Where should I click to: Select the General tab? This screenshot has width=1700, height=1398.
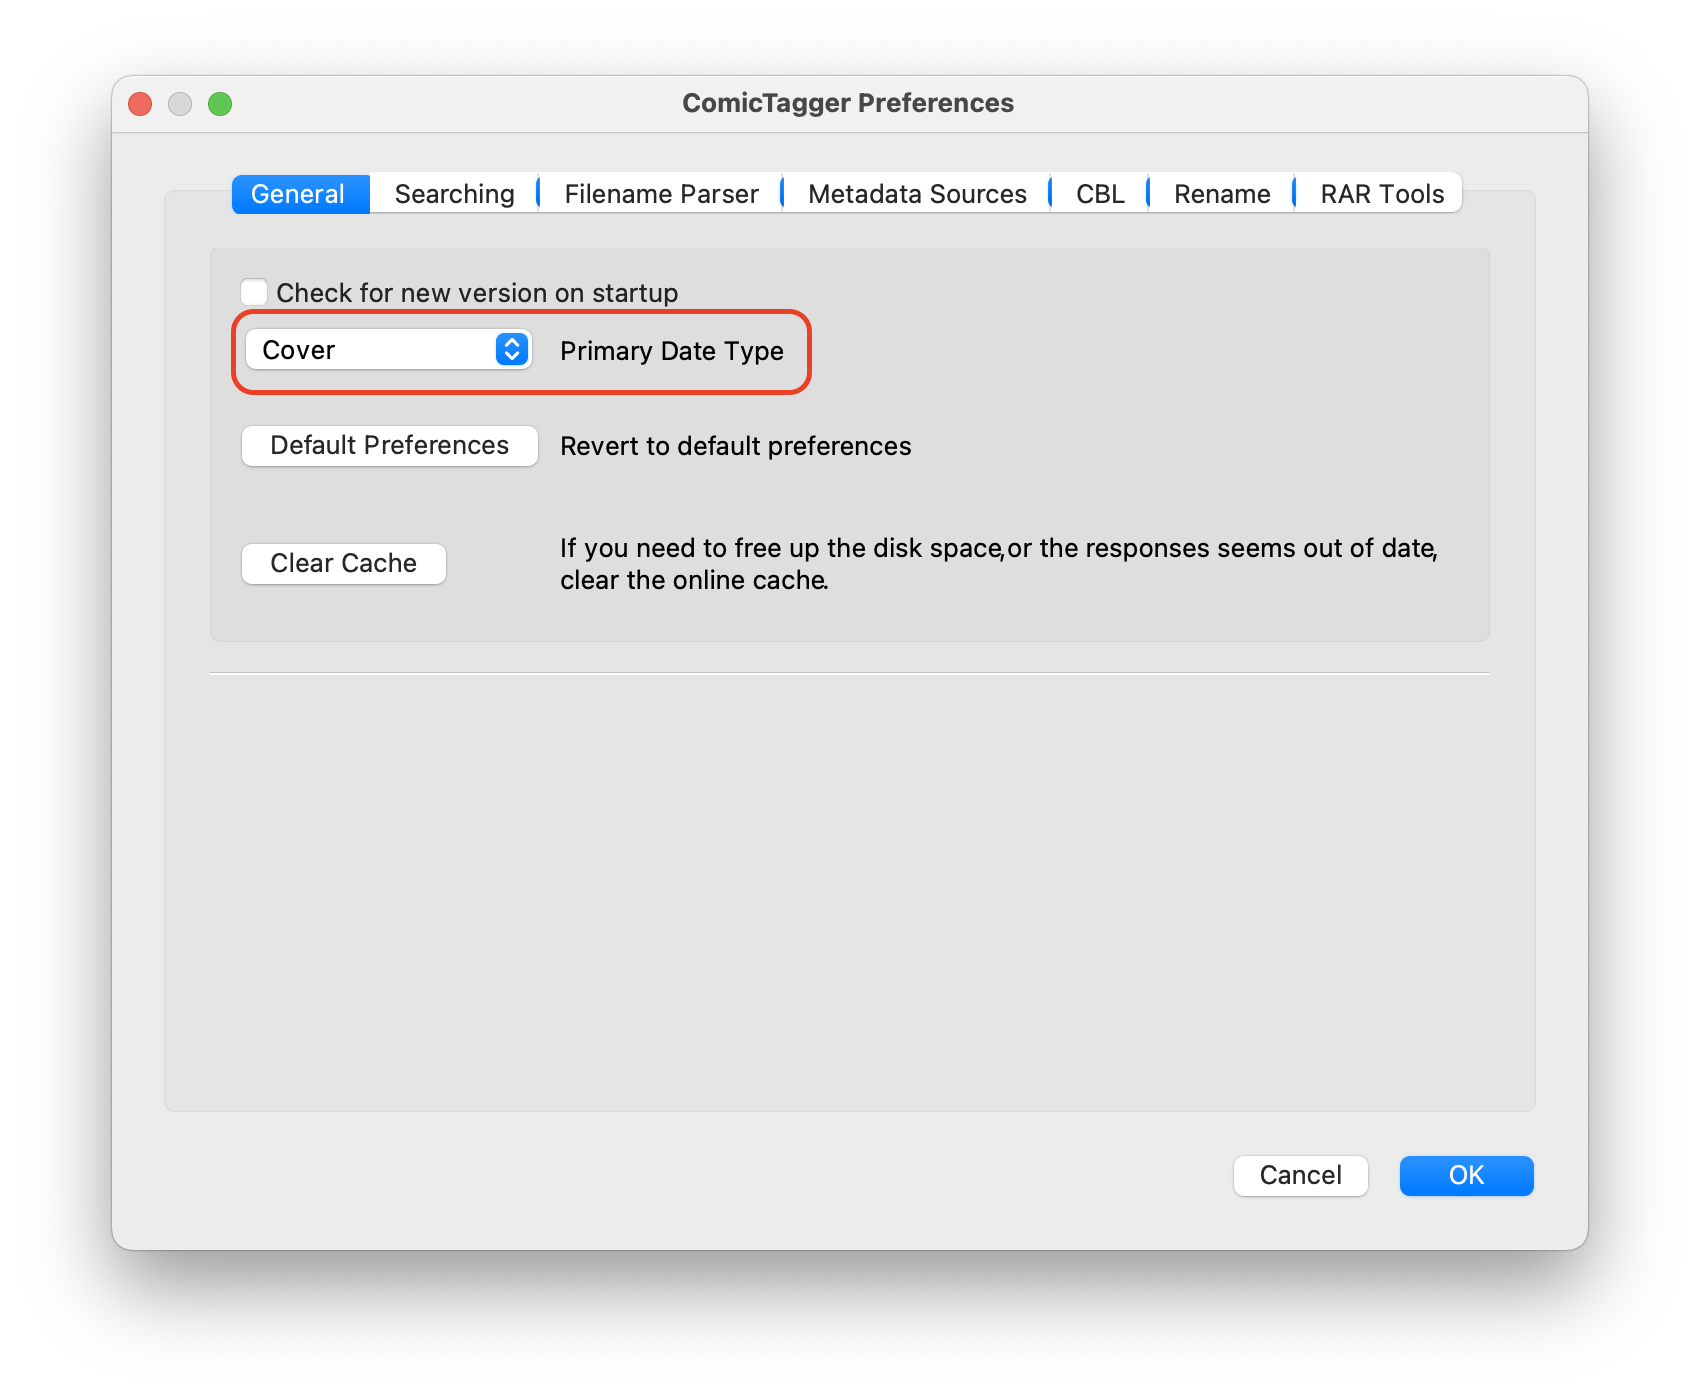click(299, 193)
